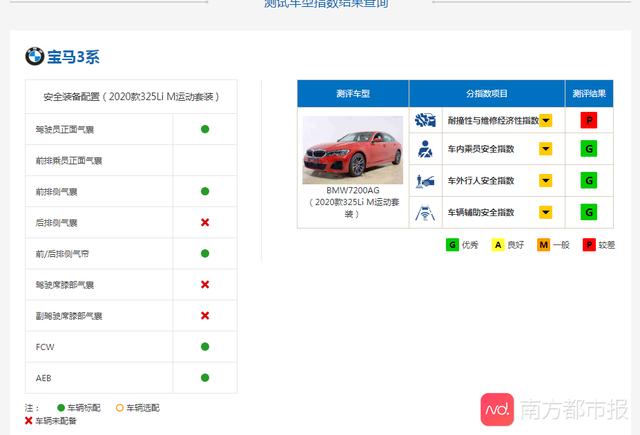Click the green status dot for 驾驶员正面气囊
Viewport: 640px width, 435px height.
tap(205, 129)
